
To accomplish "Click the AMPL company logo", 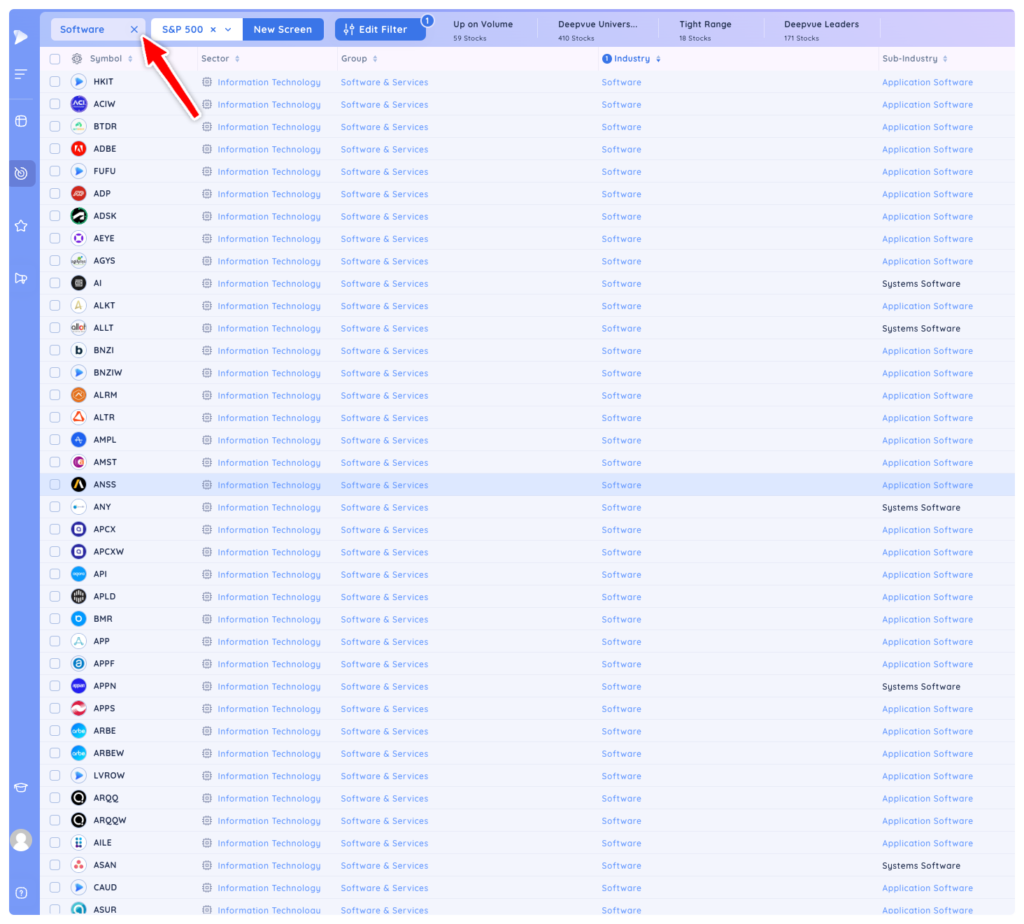I will 78,440.
